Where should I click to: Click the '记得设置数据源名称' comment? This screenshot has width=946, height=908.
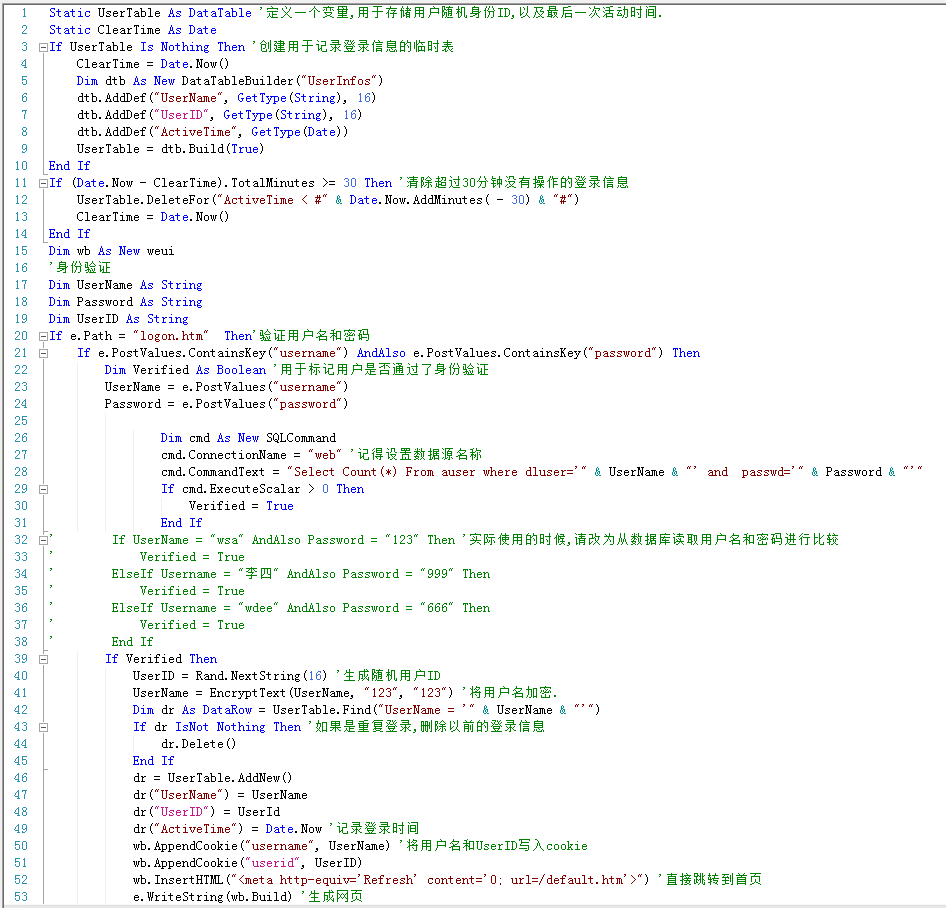[416, 454]
